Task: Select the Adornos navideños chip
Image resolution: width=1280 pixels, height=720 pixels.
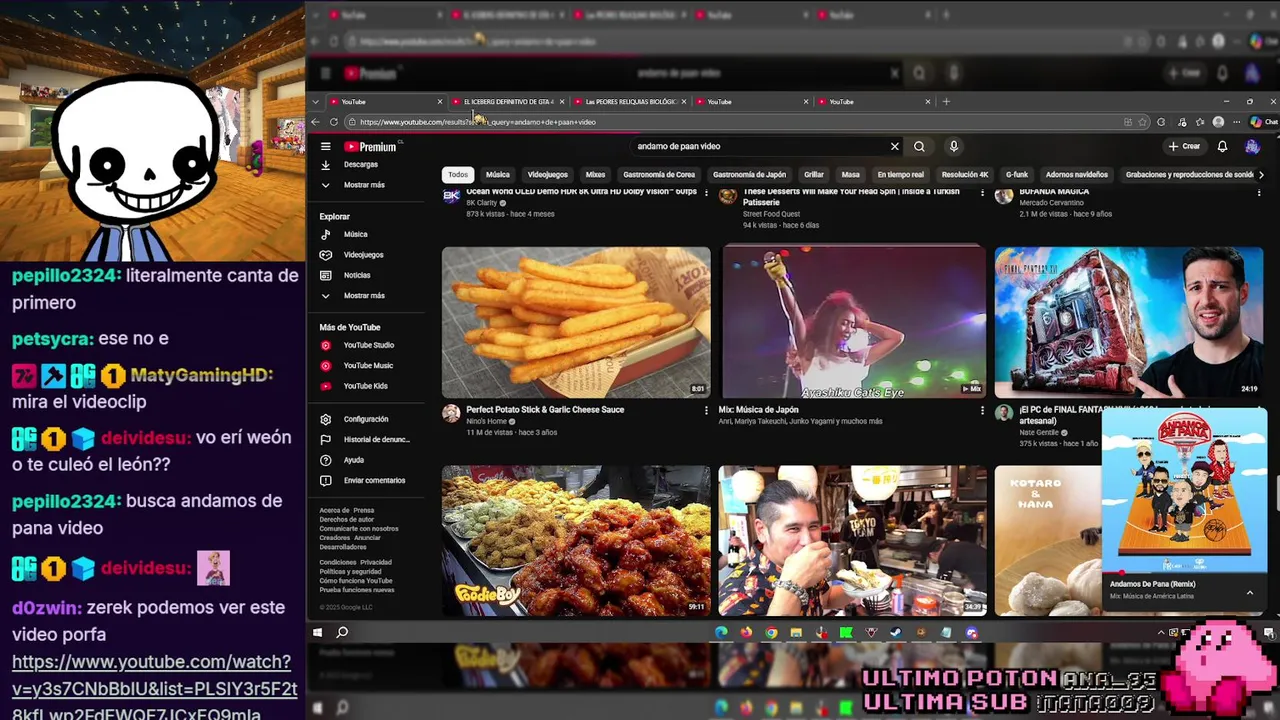Action: (1077, 174)
